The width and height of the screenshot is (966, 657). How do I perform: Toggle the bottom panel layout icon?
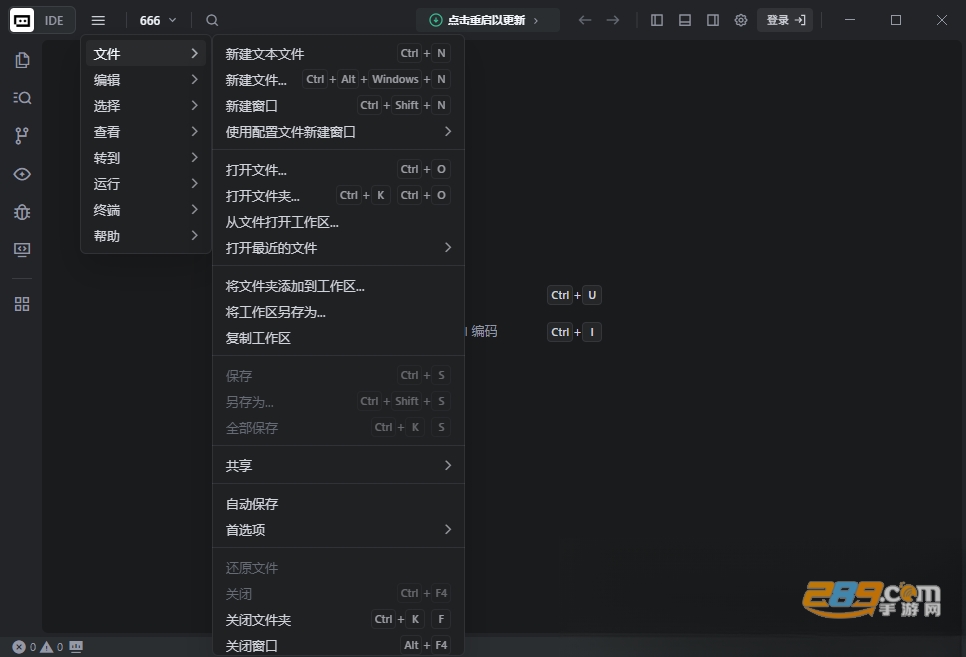coord(684,20)
